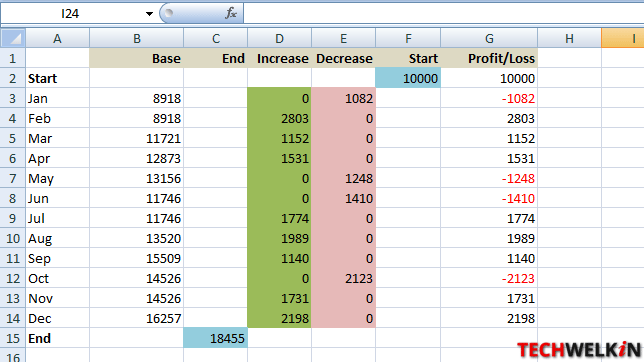This screenshot has height=362, width=644.
Task: Click Increase value 2803 for Feb
Action: (x=294, y=118)
